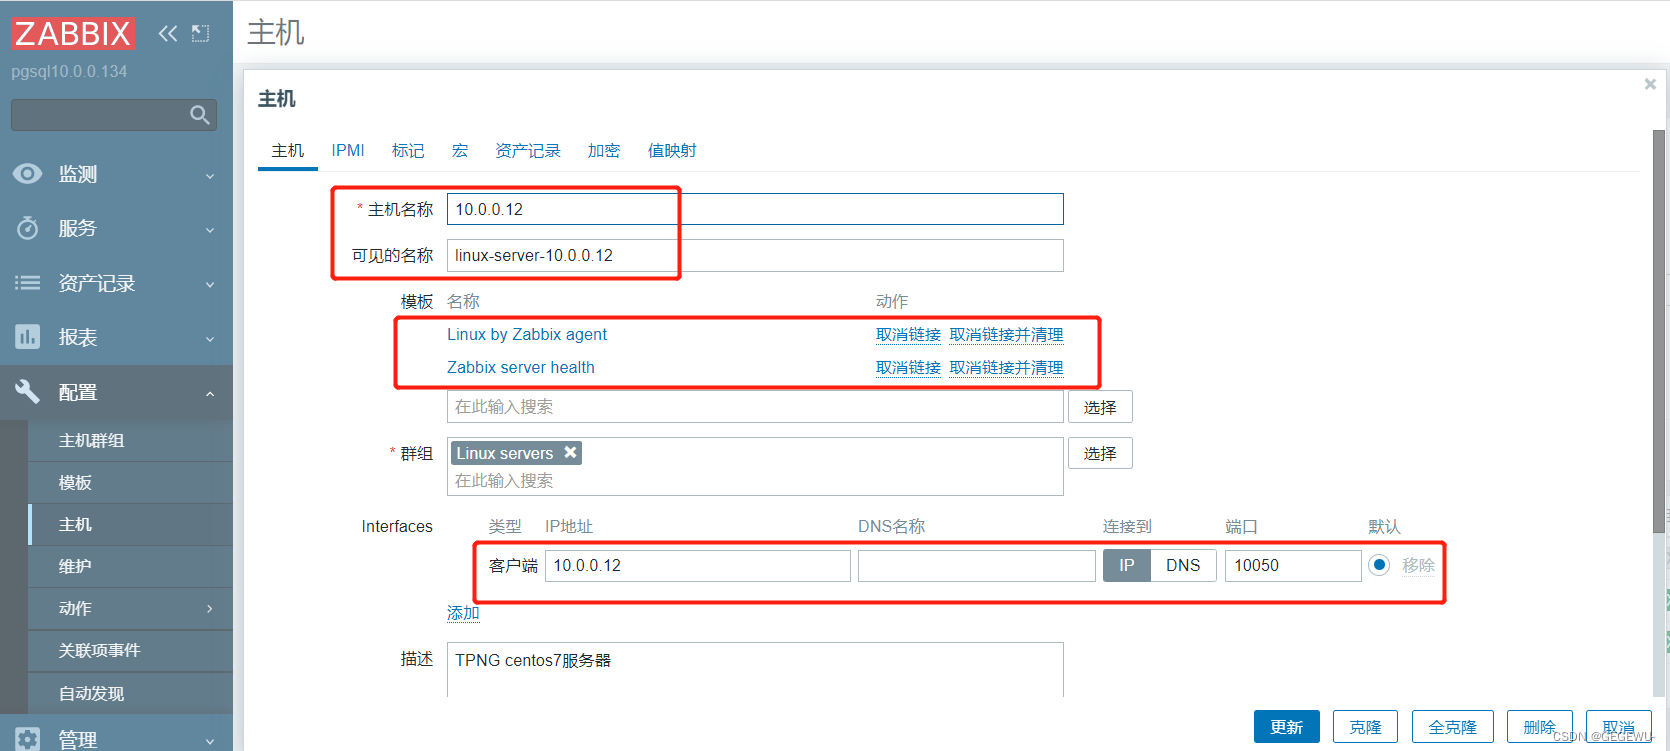Click the sidebar search box
Image resolution: width=1670 pixels, height=751 pixels.
click(100, 115)
